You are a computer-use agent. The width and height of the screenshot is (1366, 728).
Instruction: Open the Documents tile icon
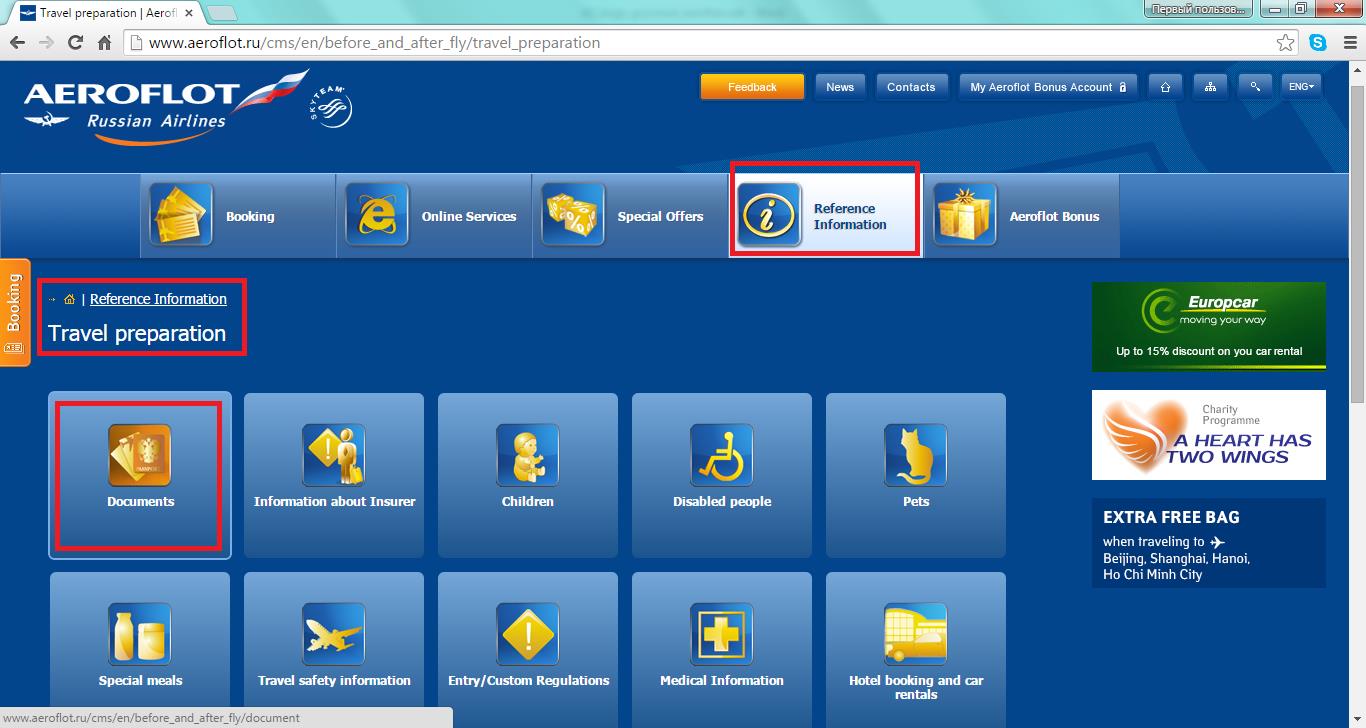coord(140,455)
